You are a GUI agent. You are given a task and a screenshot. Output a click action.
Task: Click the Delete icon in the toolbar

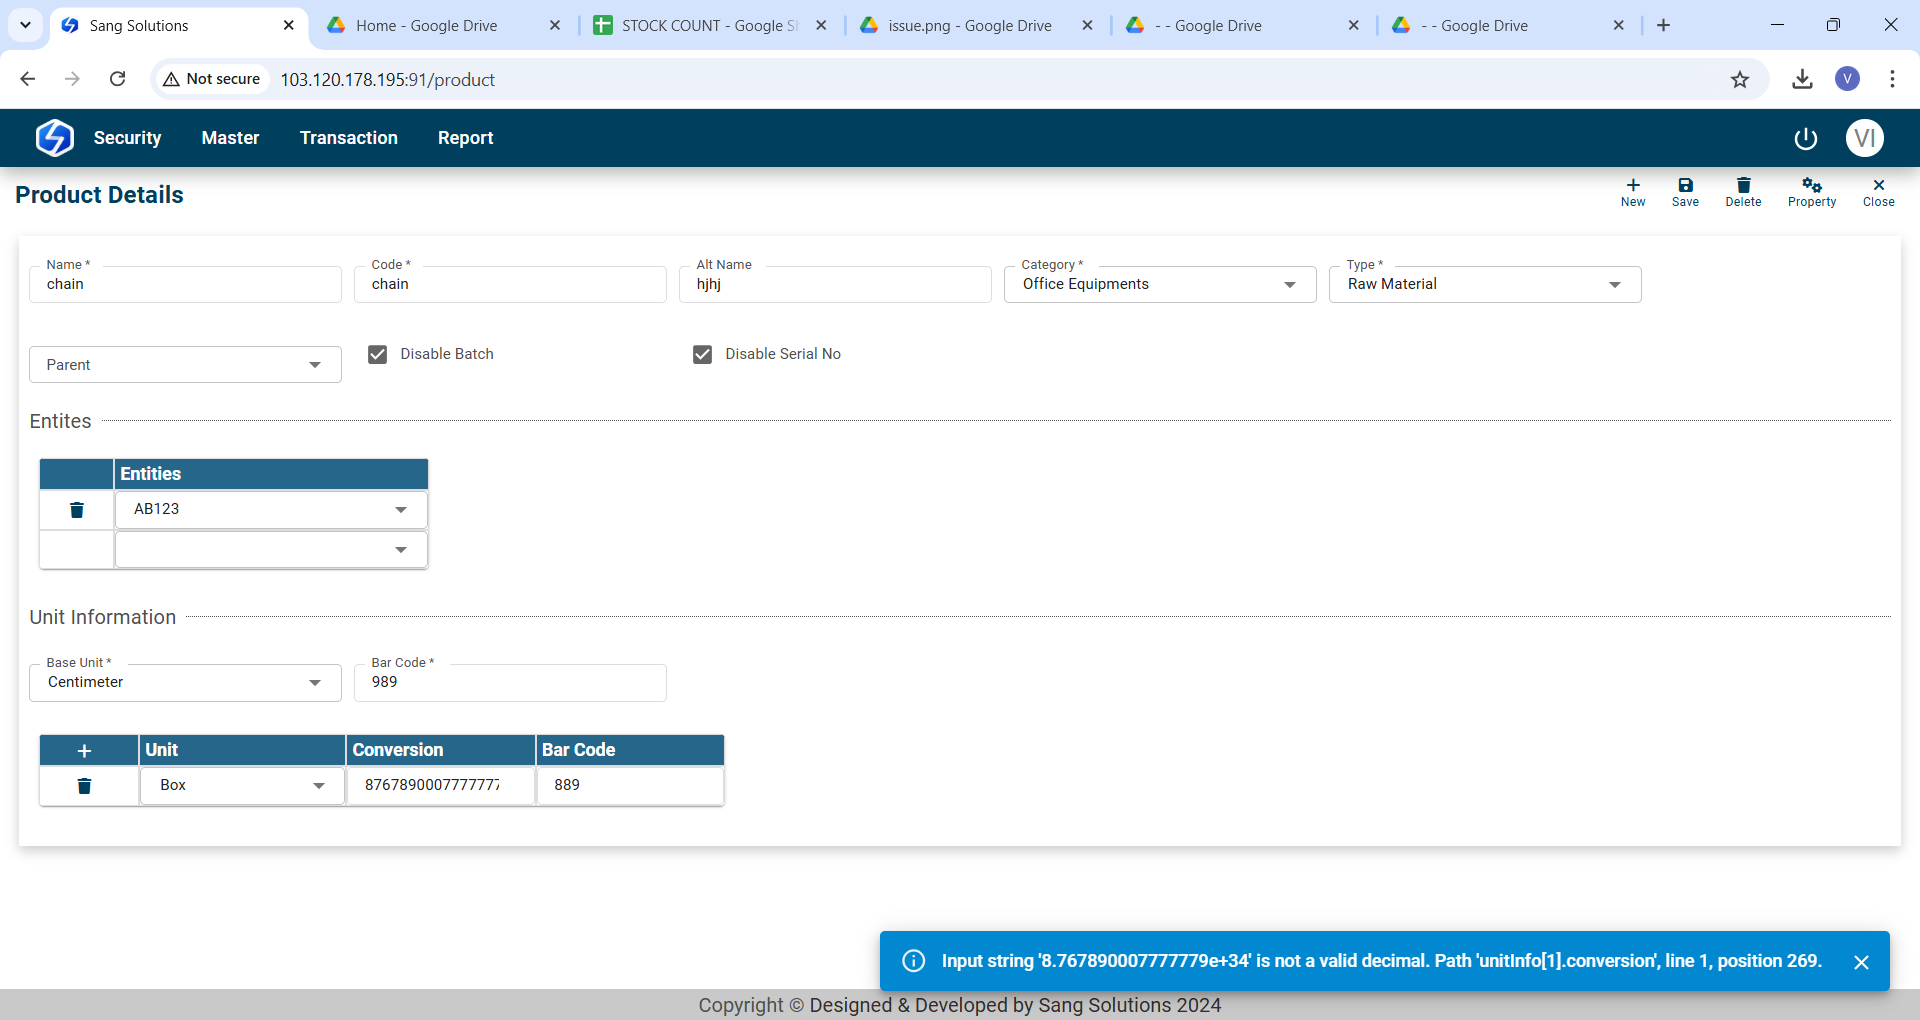(1743, 191)
